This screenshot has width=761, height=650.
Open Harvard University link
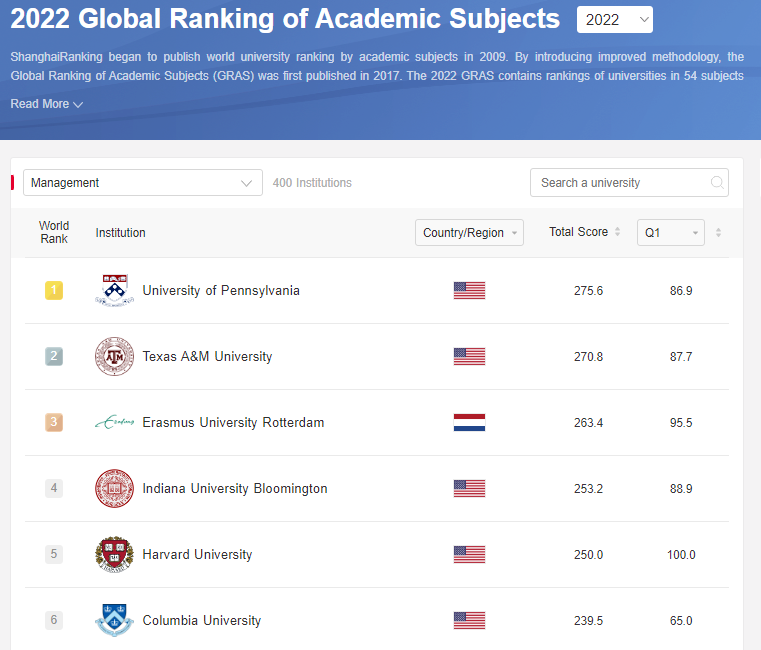tap(197, 554)
